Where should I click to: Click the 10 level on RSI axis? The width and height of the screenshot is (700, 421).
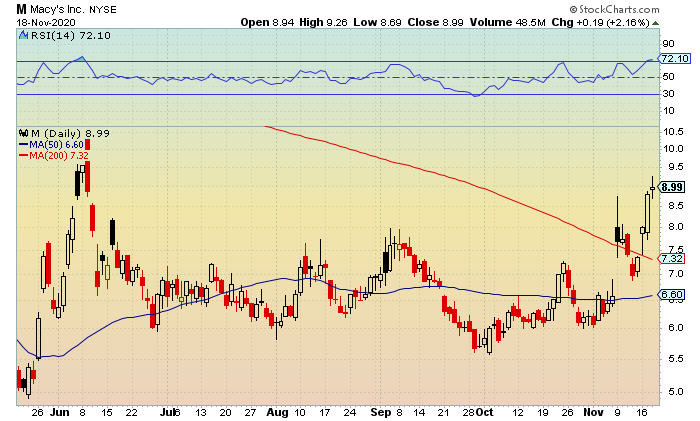point(668,111)
